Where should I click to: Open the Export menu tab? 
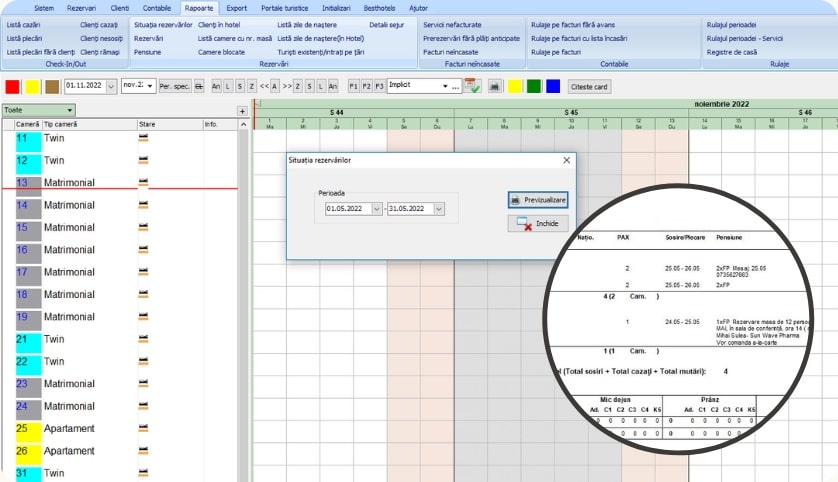(x=236, y=7)
